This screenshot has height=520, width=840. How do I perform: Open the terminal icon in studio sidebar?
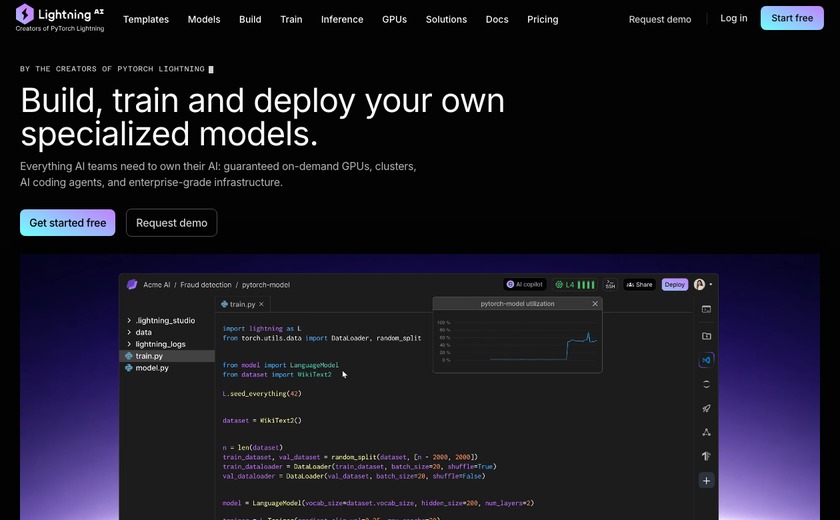(706, 310)
